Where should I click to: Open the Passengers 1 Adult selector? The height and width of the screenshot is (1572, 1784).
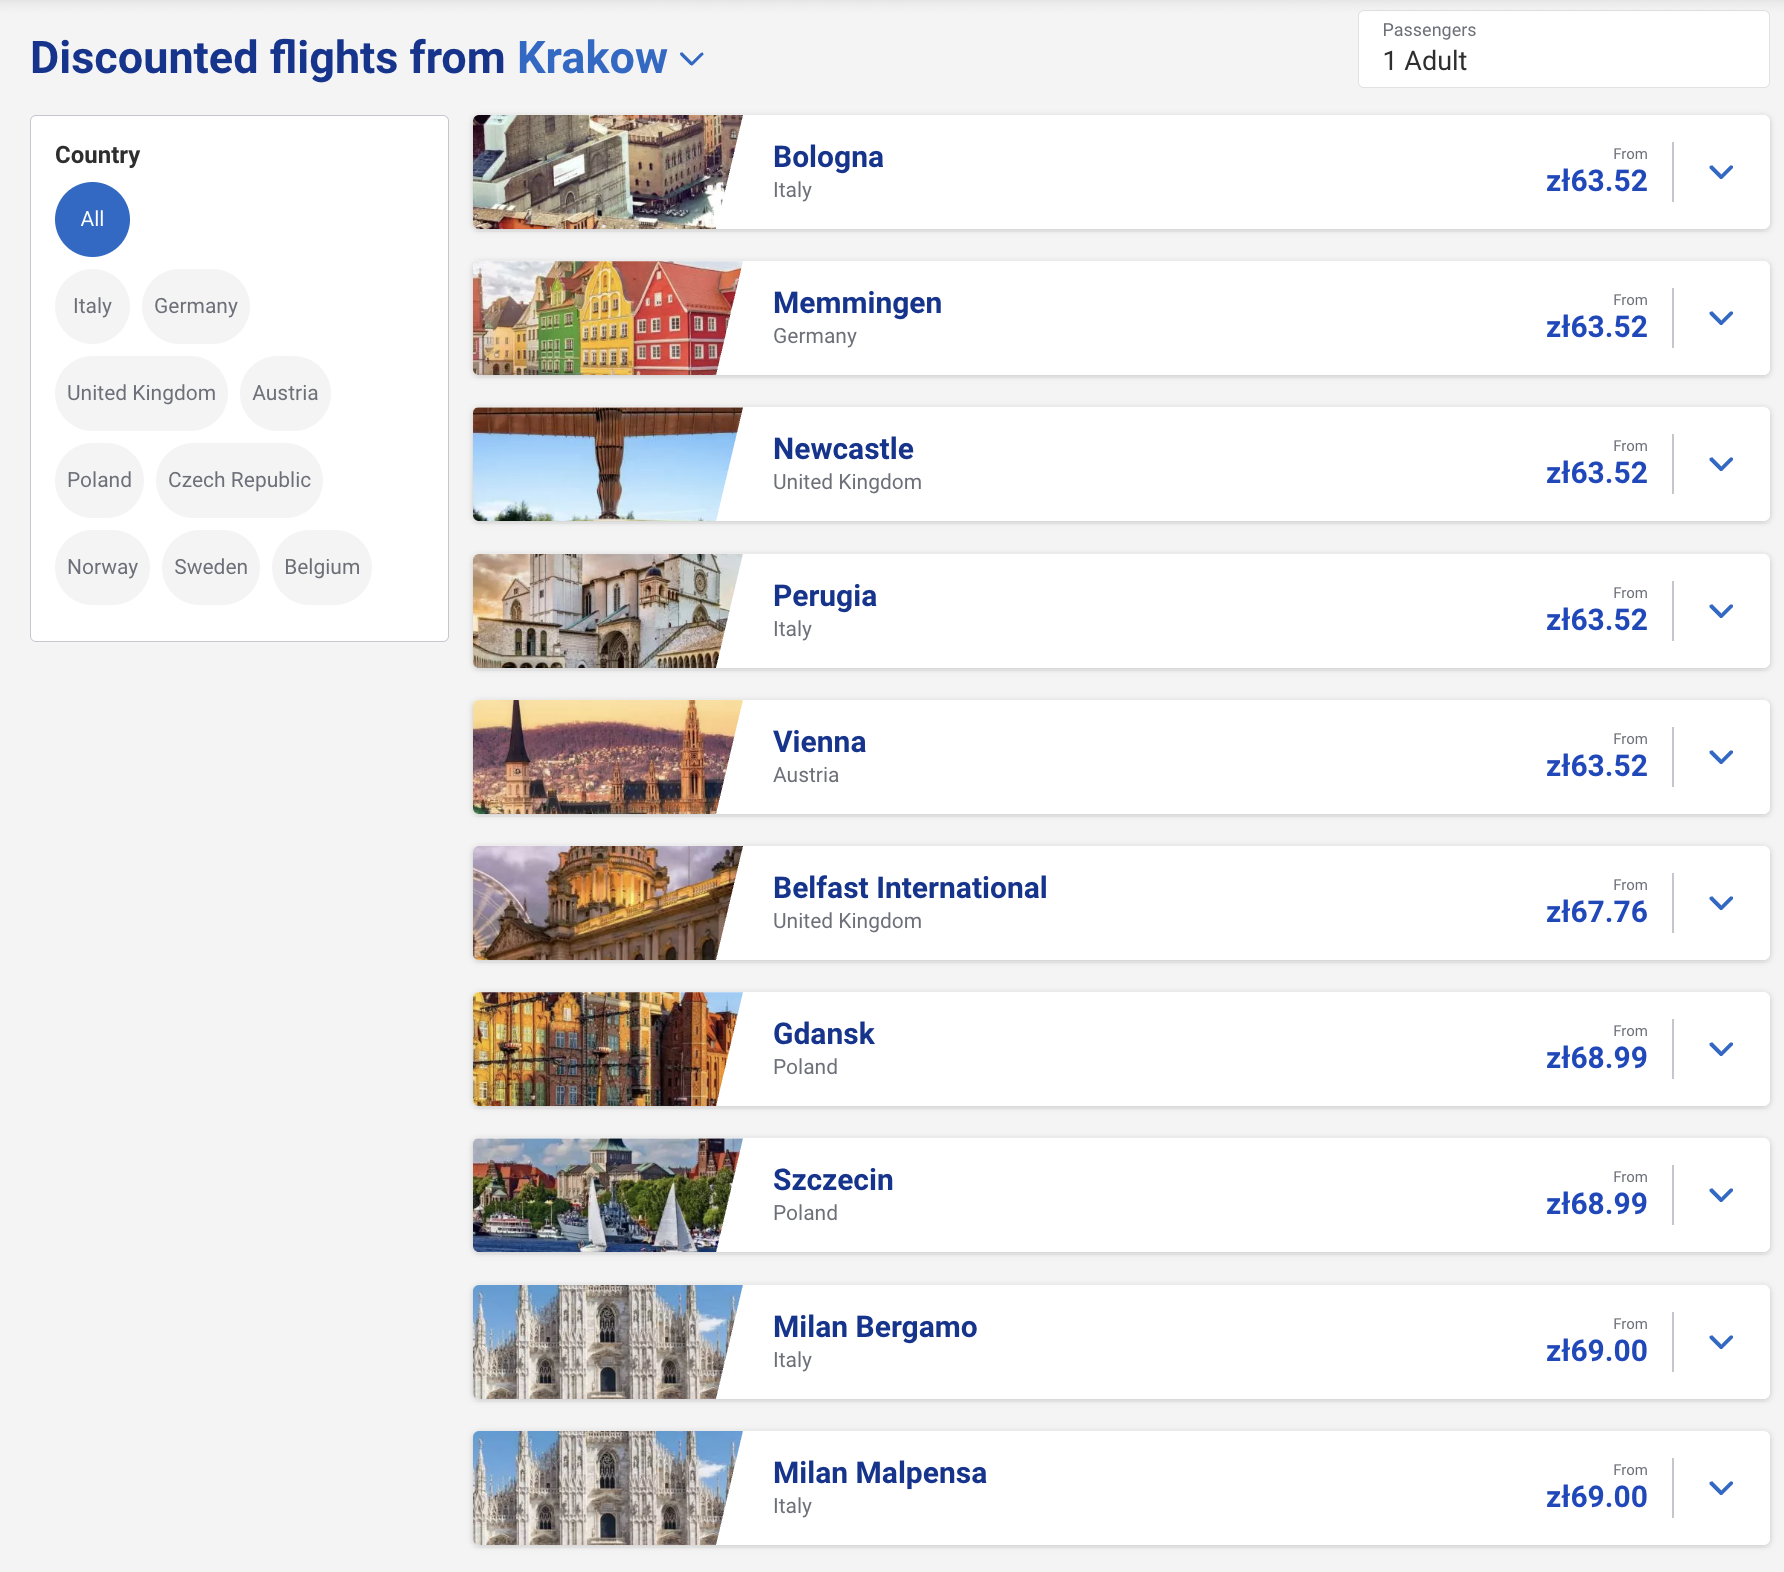(x=1562, y=49)
